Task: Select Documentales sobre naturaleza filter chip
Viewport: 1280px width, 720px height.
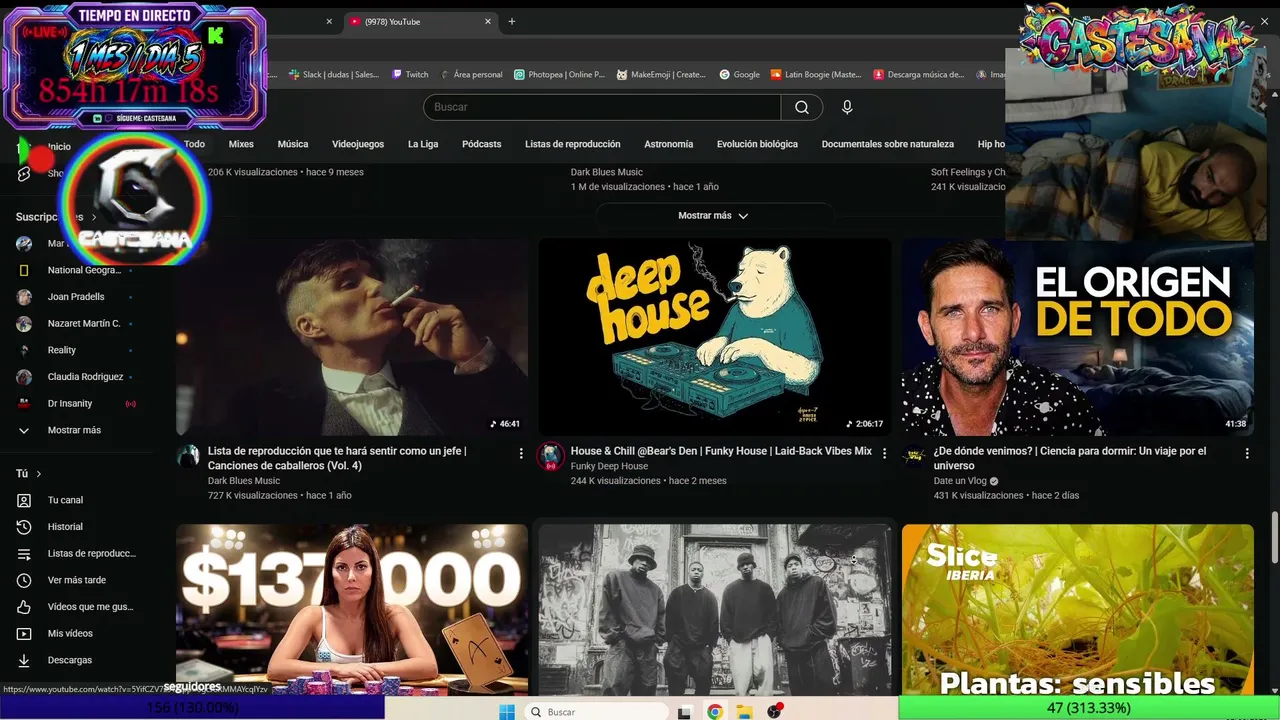Action: (888, 144)
